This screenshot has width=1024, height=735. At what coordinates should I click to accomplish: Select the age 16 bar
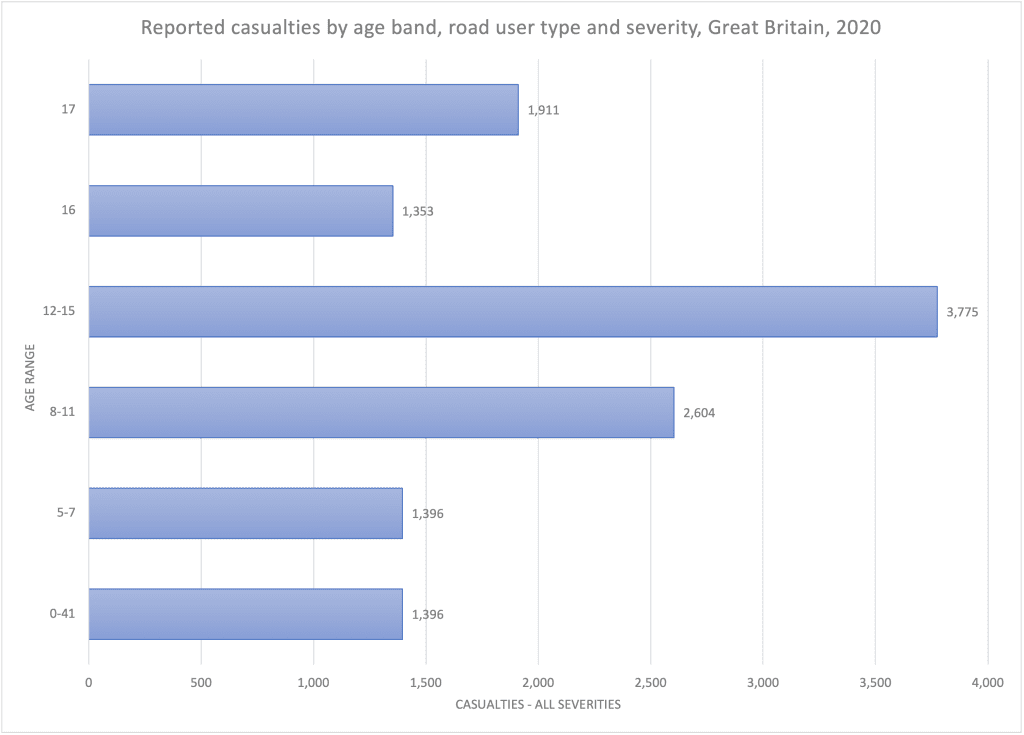(x=241, y=211)
